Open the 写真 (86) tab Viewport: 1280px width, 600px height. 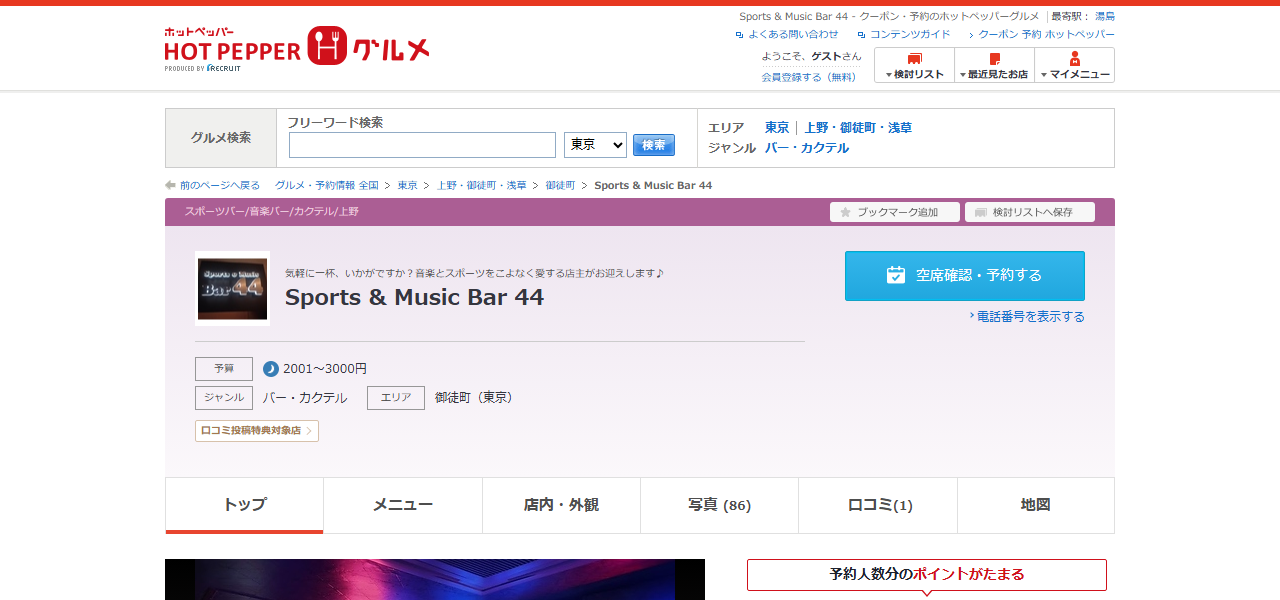(x=719, y=506)
